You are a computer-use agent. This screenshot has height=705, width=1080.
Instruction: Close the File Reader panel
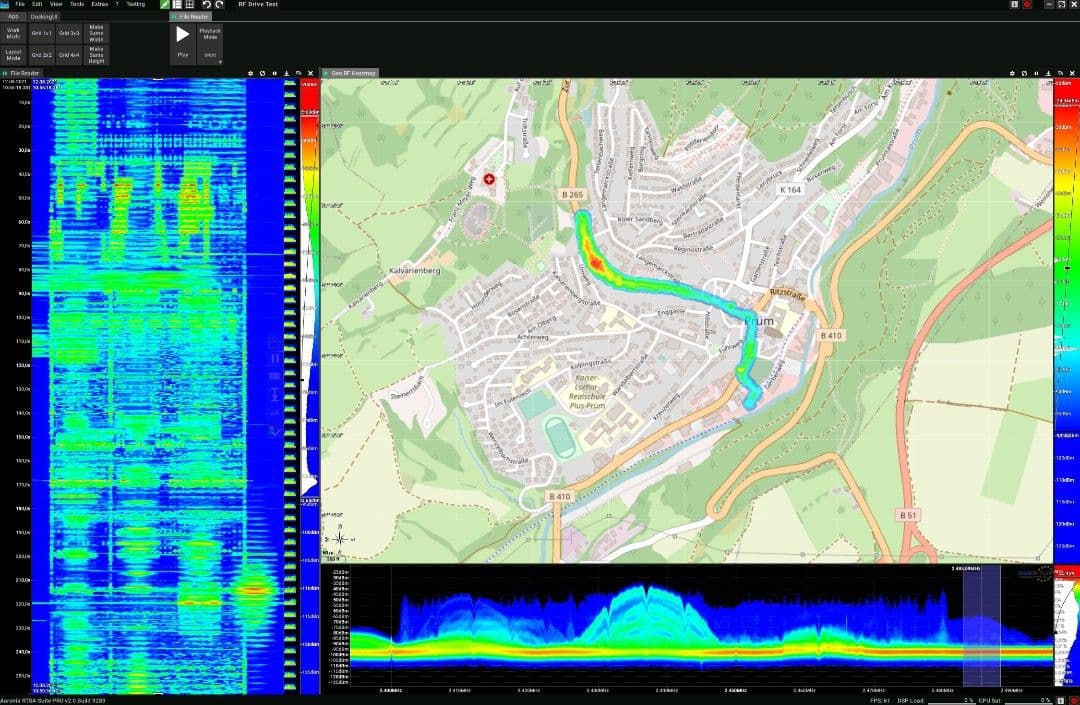pyautogui.click(x=311, y=73)
